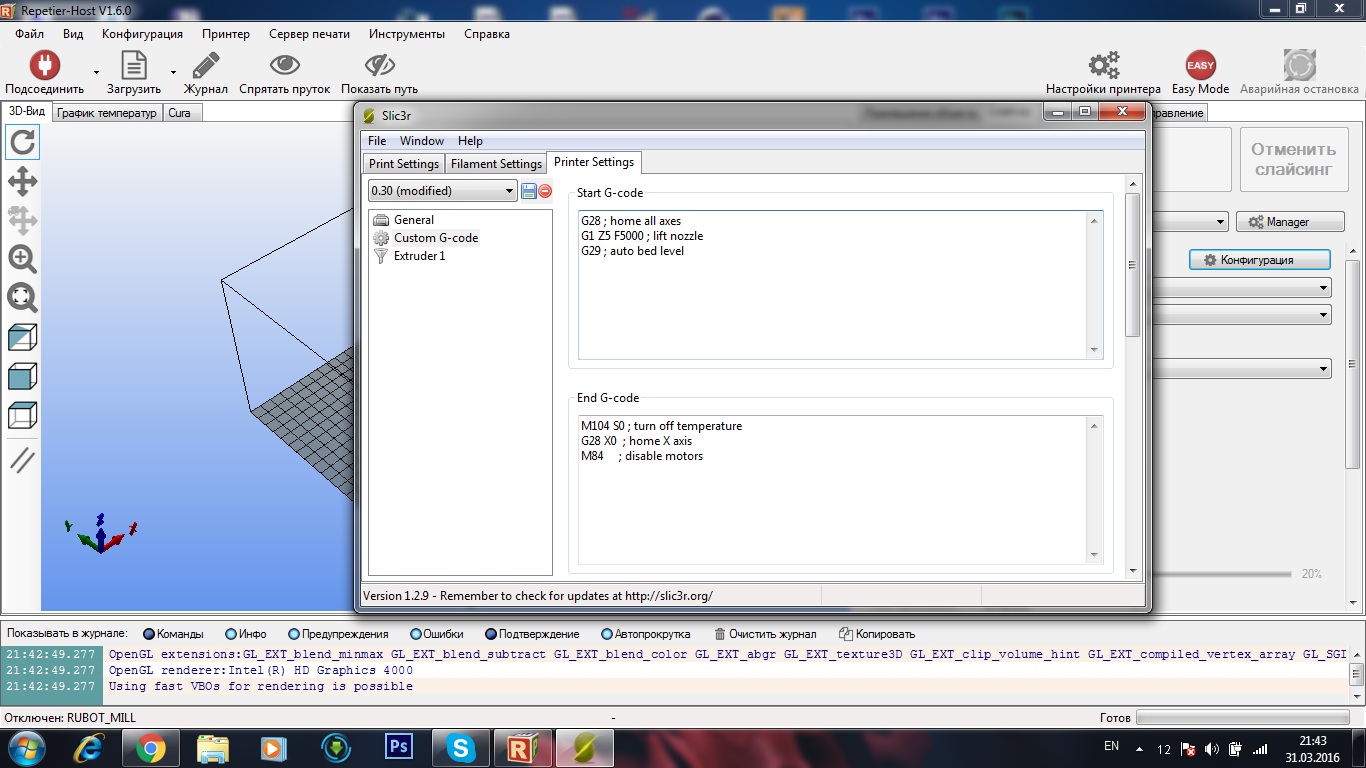
Task: Click the Очистить журнал trash icon
Action: pos(720,634)
